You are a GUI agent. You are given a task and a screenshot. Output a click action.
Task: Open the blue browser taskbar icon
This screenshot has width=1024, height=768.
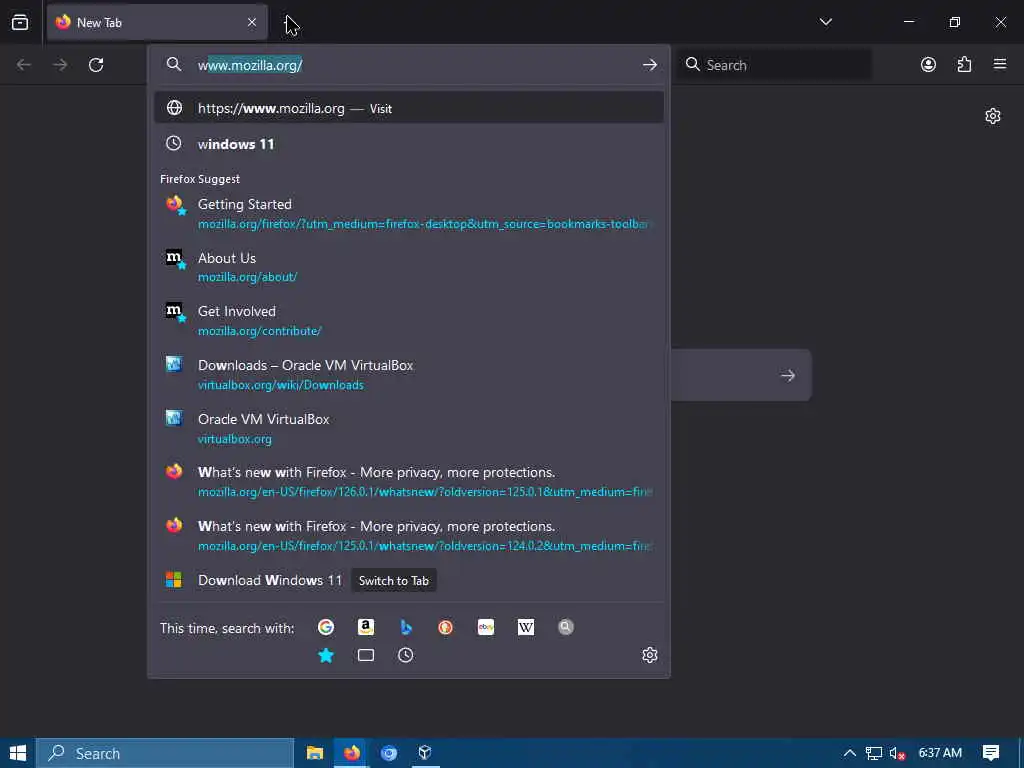pyautogui.click(x=389, y=753)
